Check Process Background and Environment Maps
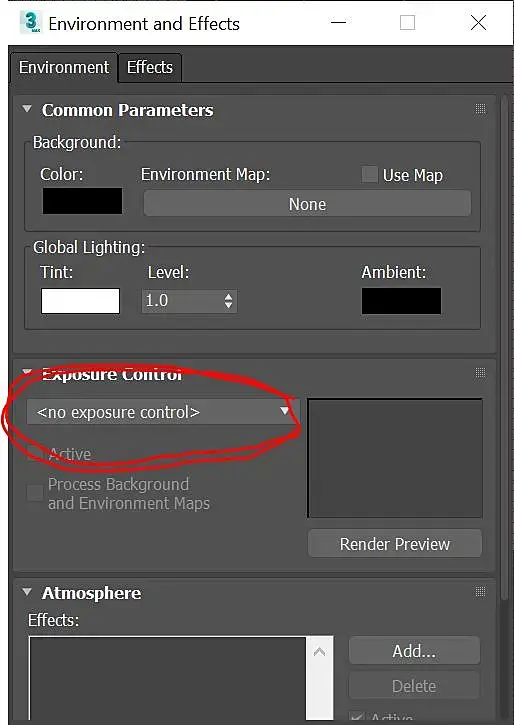The width and height of the screenshot is (514, 725). click(x=35, y=493)
